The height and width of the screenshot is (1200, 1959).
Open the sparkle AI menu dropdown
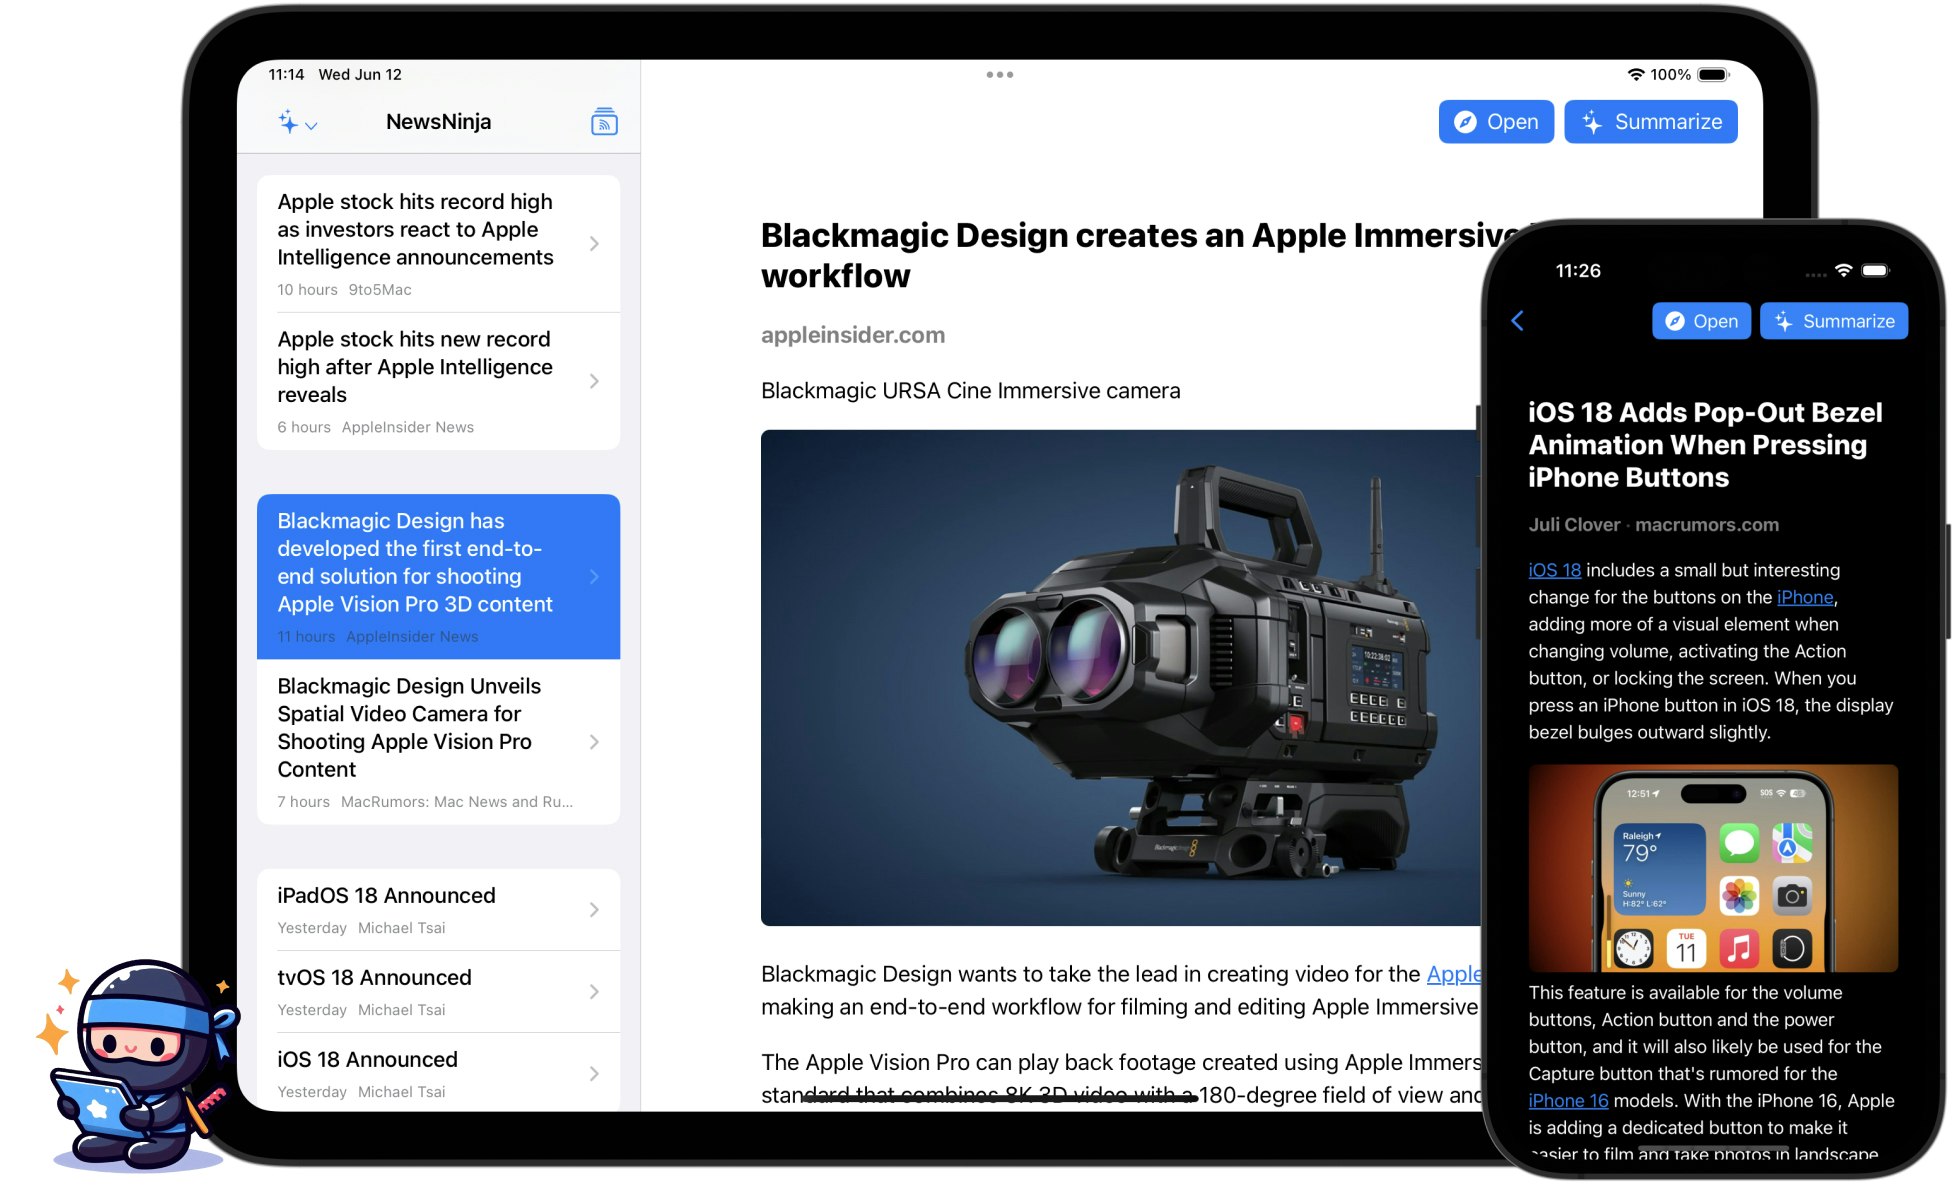pos(297,123)
